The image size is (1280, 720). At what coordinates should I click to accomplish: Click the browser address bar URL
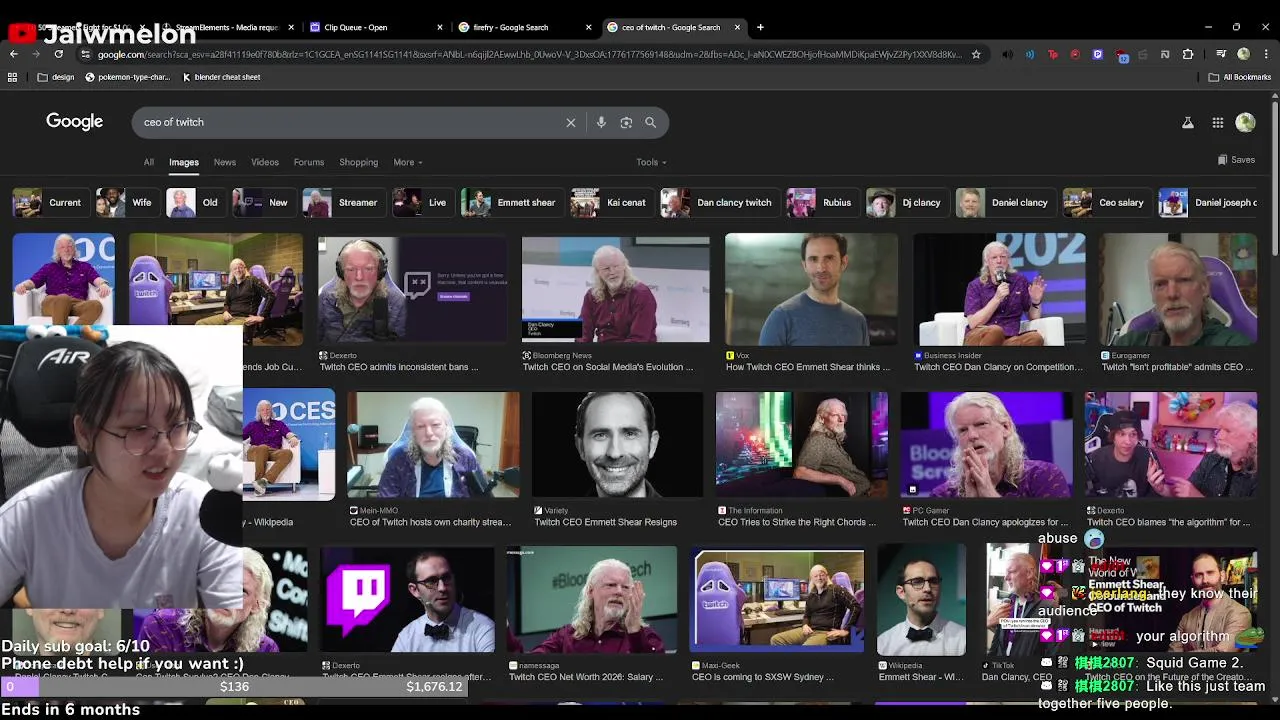click(530, 54)
